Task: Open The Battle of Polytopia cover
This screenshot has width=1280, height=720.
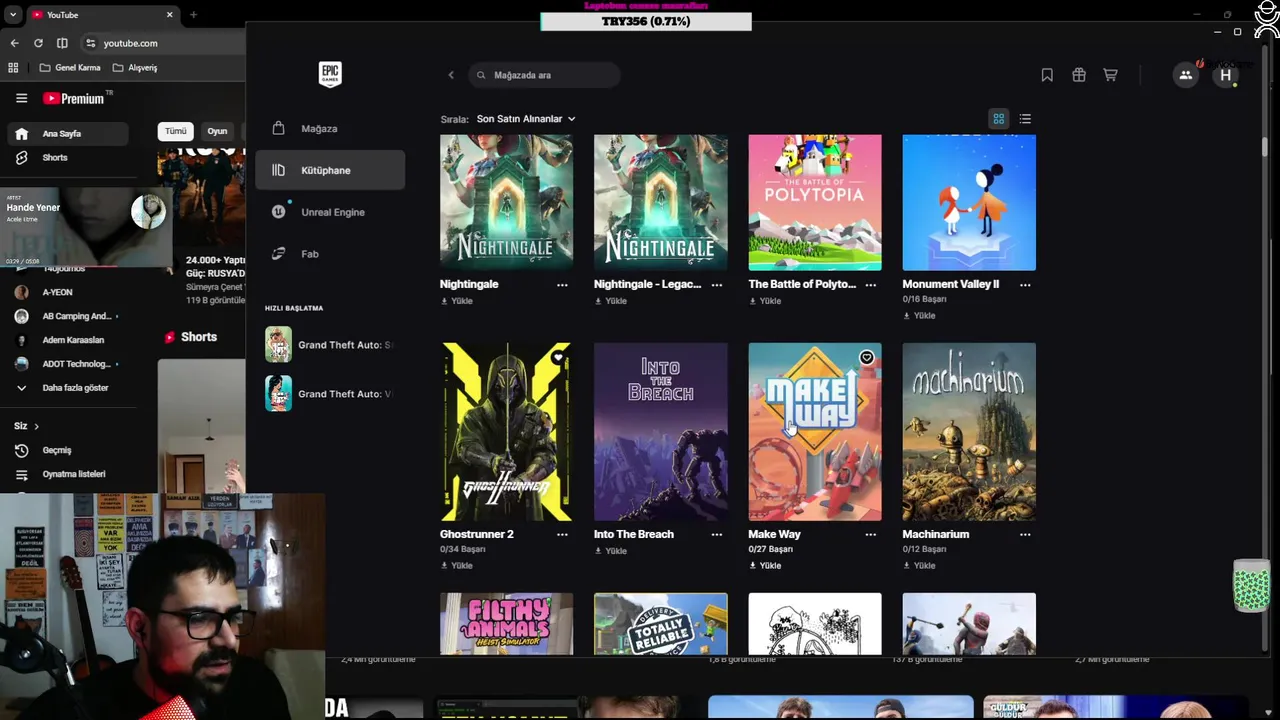Action: pos(815,203)
